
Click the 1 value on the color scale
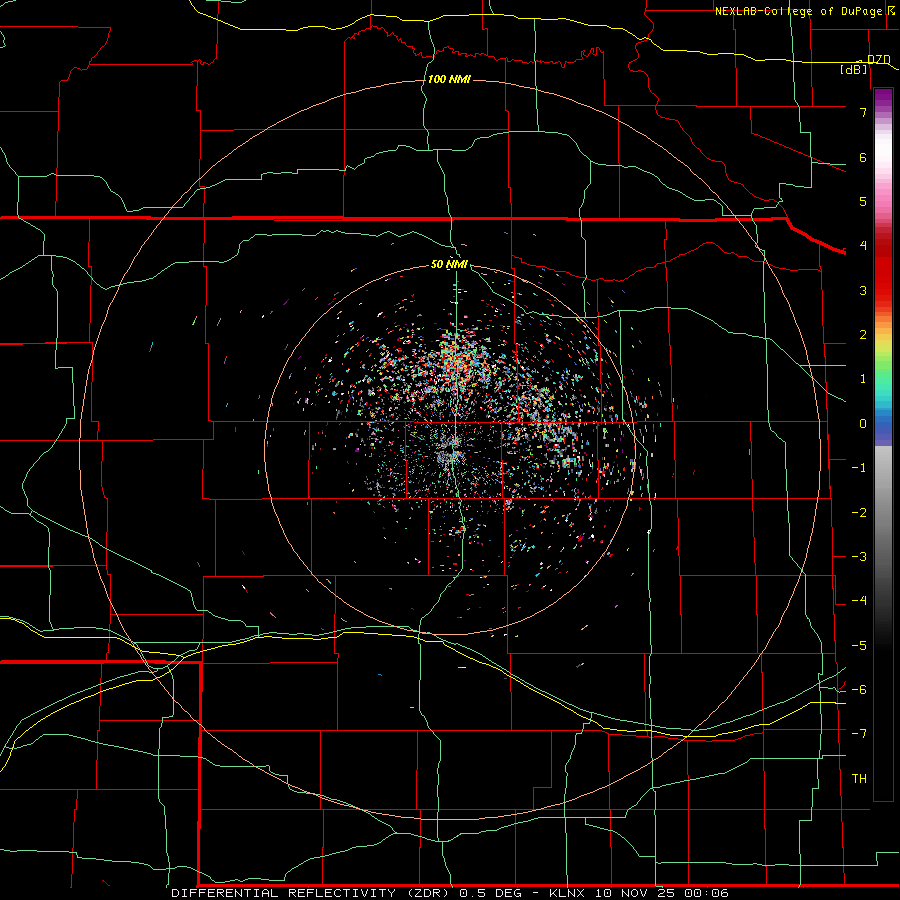pyautogui.click(x=863, y=379)
